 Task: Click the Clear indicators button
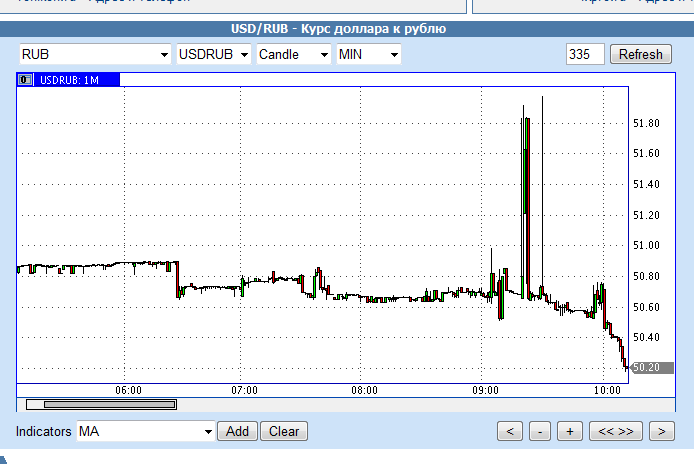coord(284,431)
